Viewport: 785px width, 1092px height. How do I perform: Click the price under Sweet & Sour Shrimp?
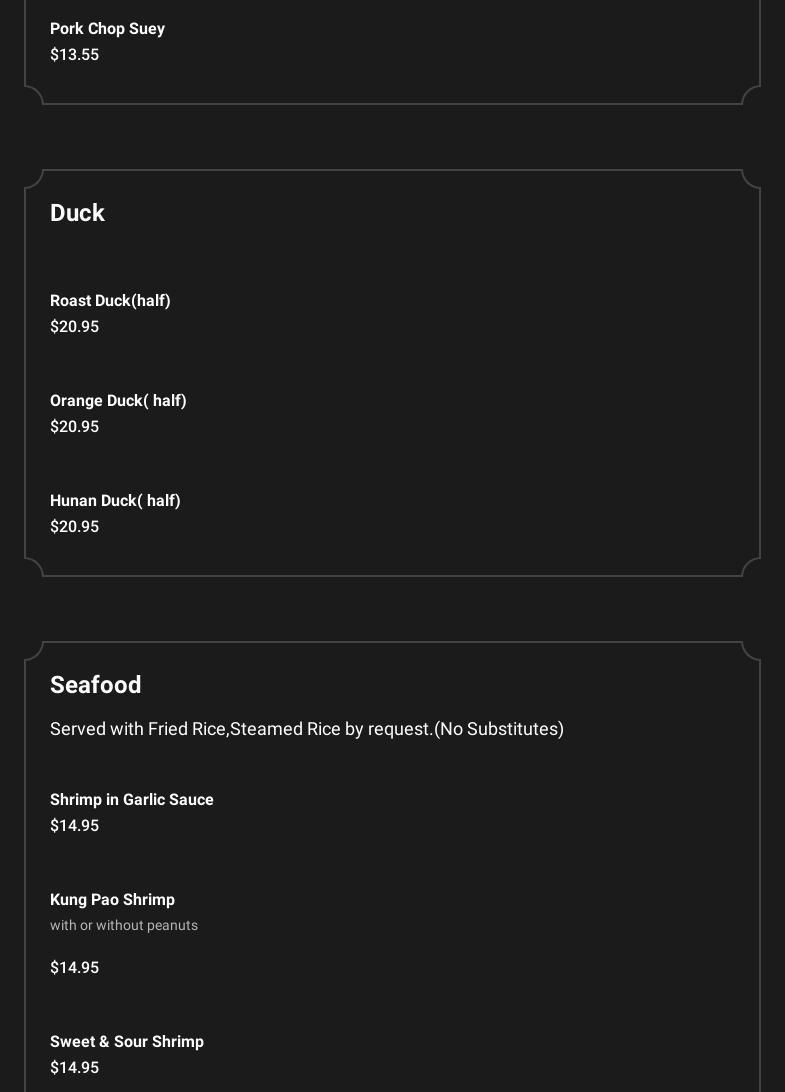coord(74,1068)
